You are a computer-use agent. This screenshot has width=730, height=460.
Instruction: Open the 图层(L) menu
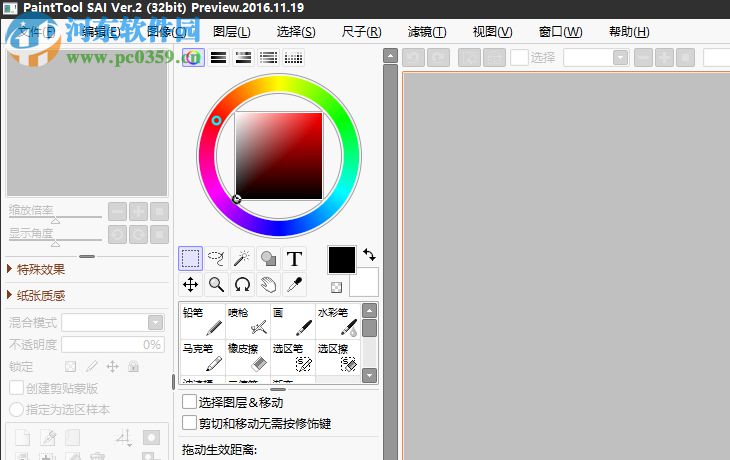(231, 32)
